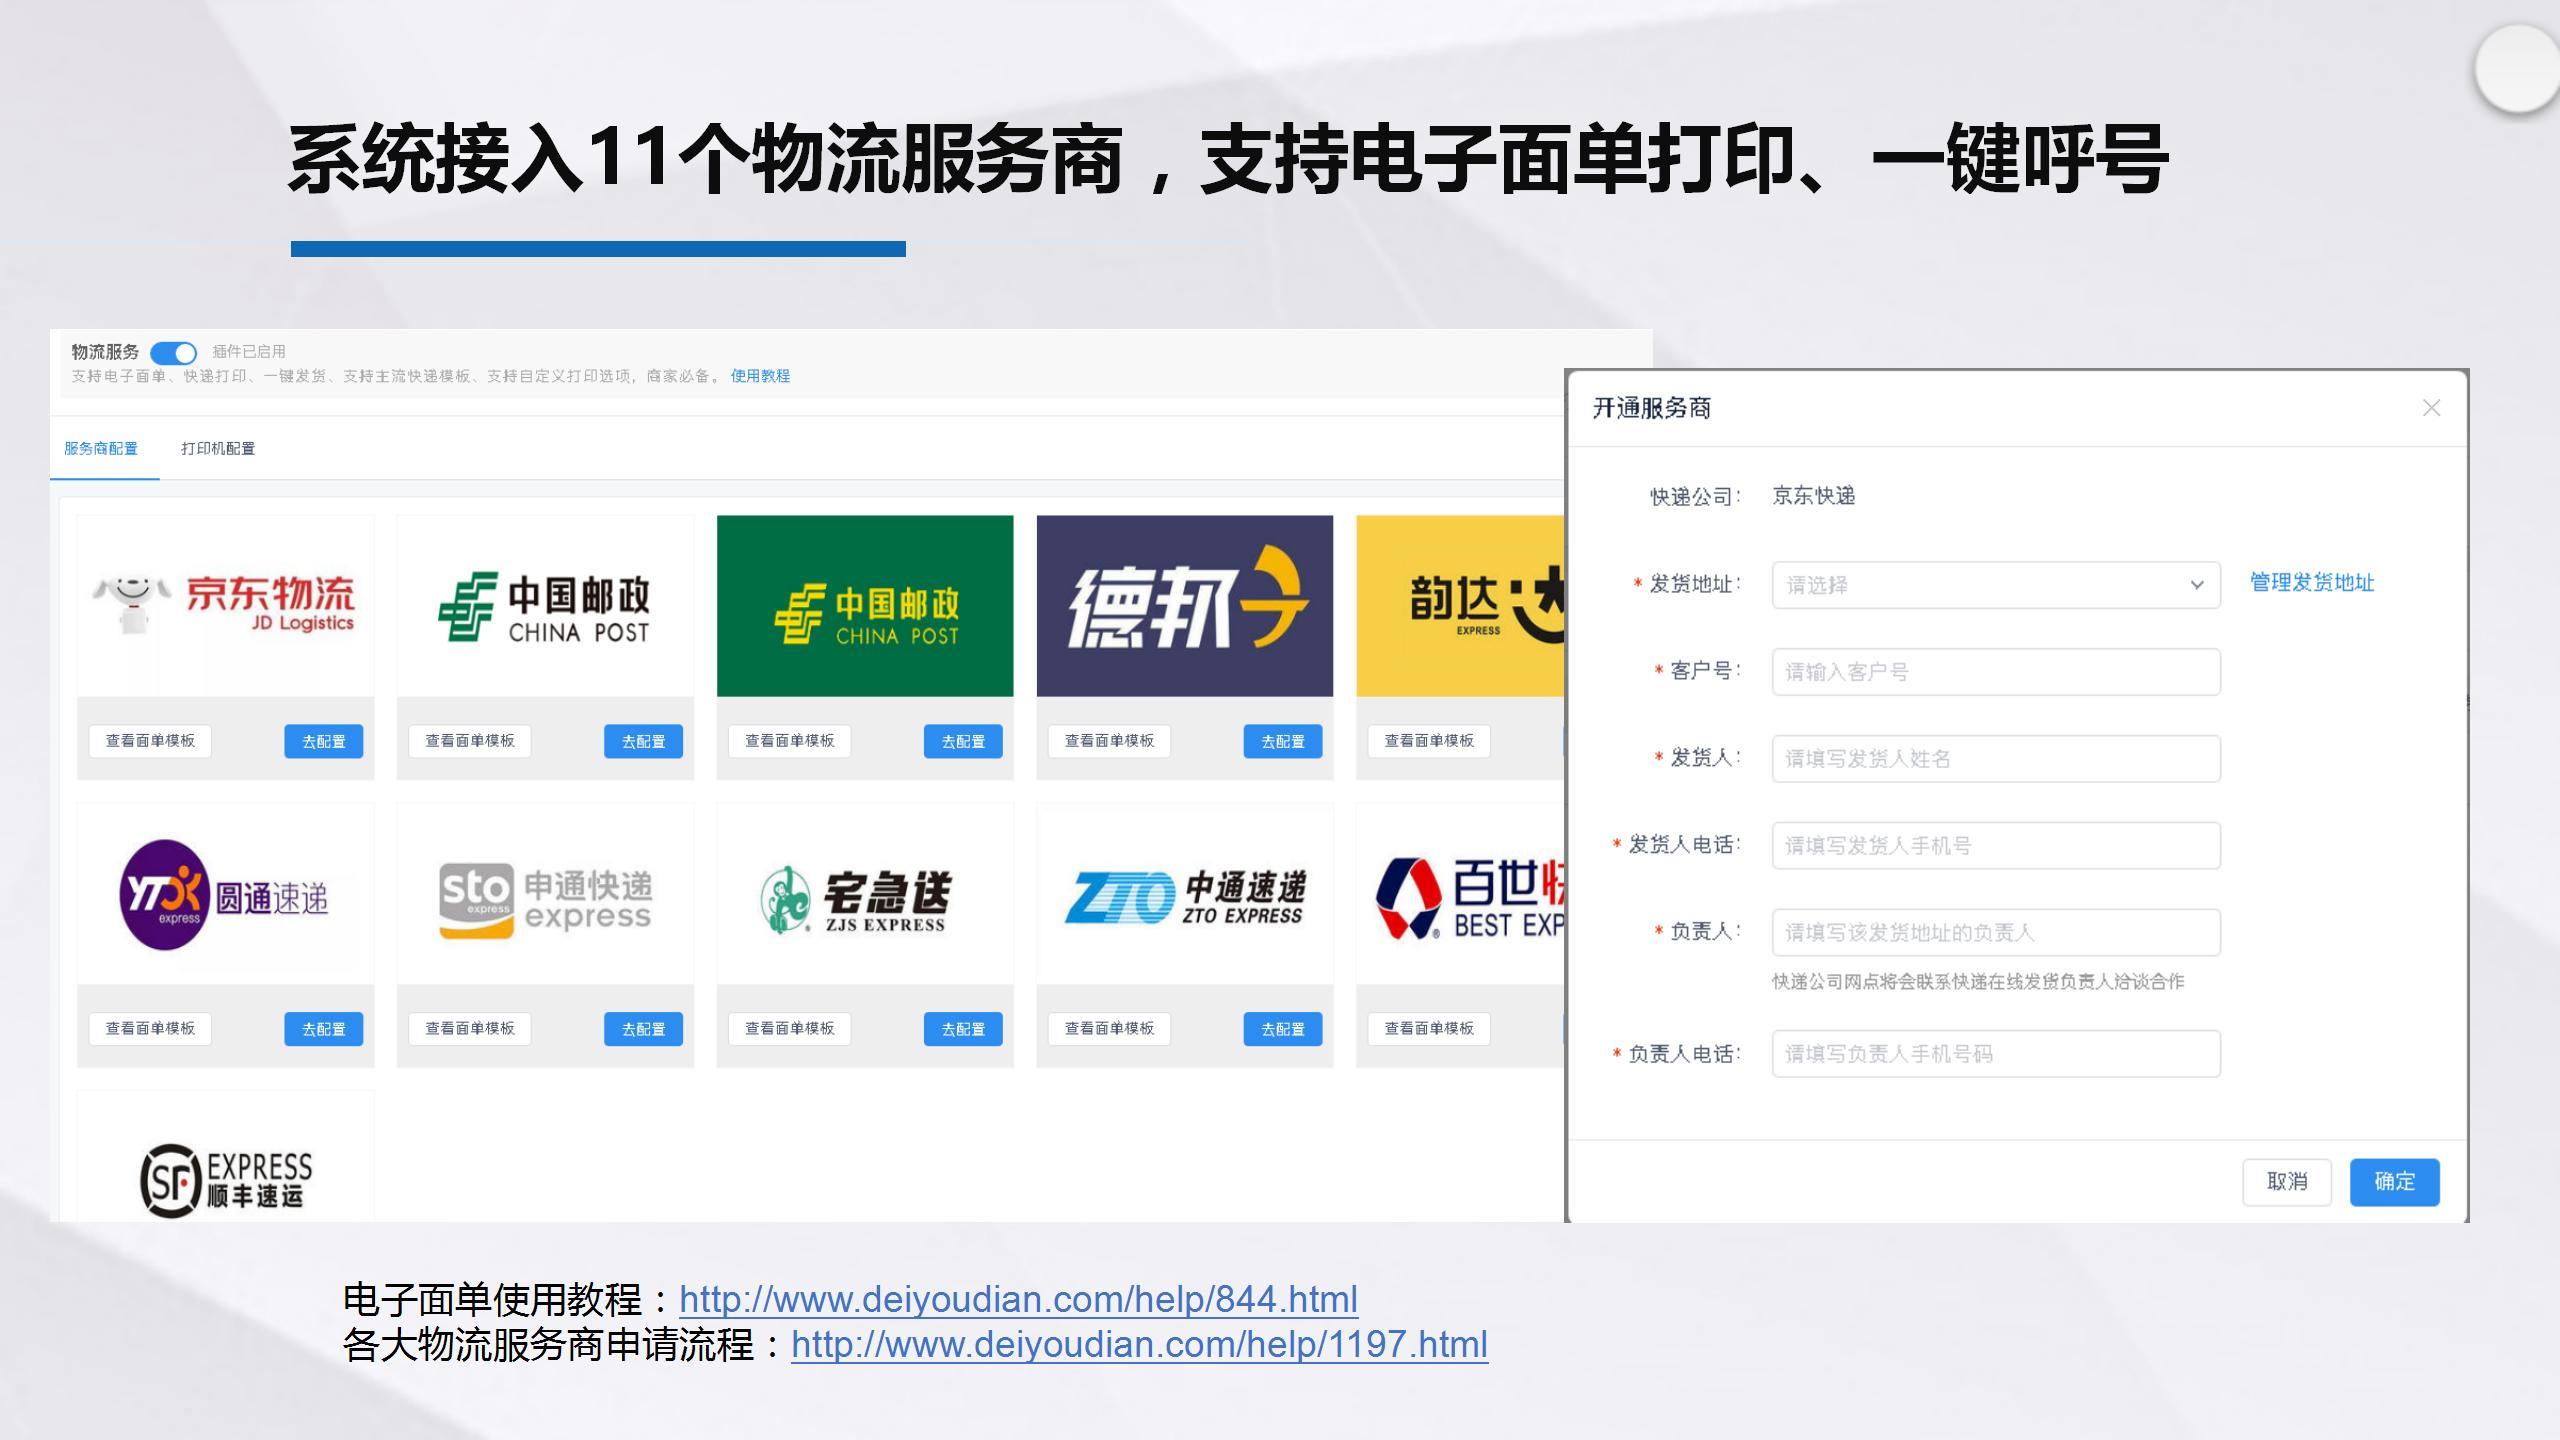Screen dimensions: 2560x1440
Task: Click the 插件已启用 status text
Action: point(249,352)
